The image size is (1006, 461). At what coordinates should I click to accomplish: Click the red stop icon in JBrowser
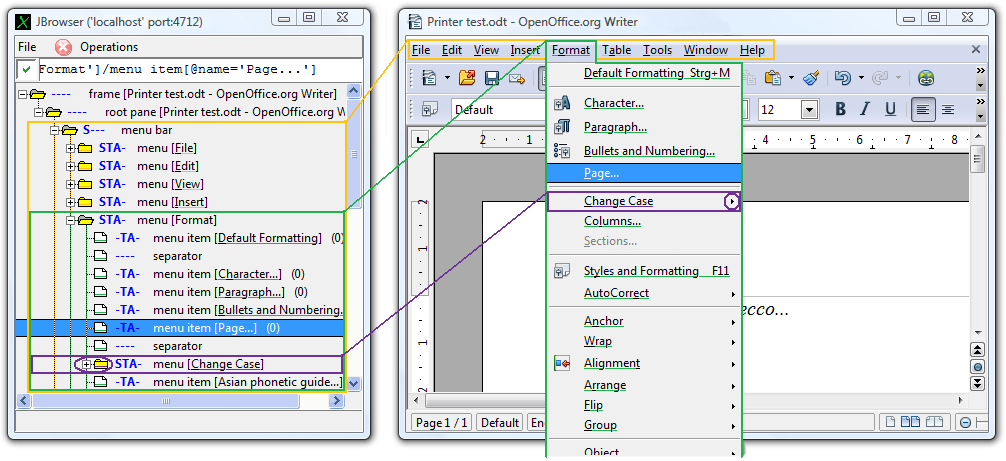tap(63, 47)
